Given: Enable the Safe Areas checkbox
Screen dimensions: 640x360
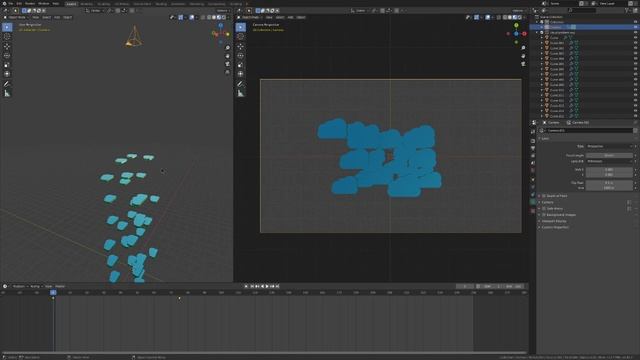Looking at the screenshot, I should (x=544, y=209).
